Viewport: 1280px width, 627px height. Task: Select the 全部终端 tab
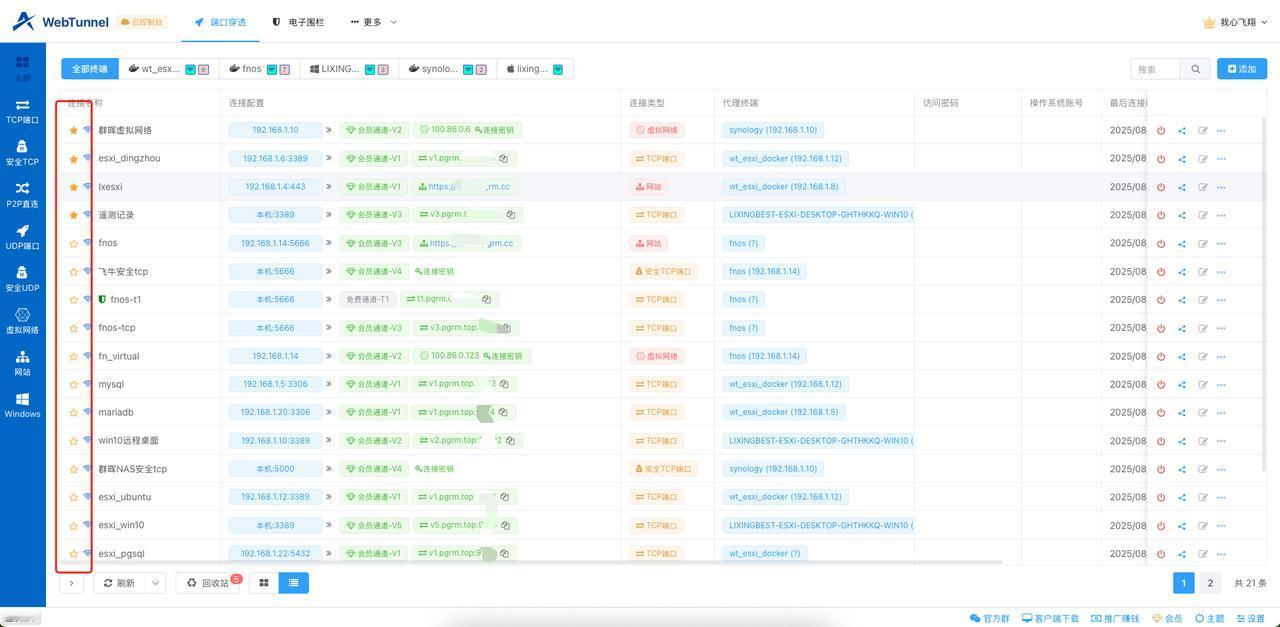click(x=90, y=69)
